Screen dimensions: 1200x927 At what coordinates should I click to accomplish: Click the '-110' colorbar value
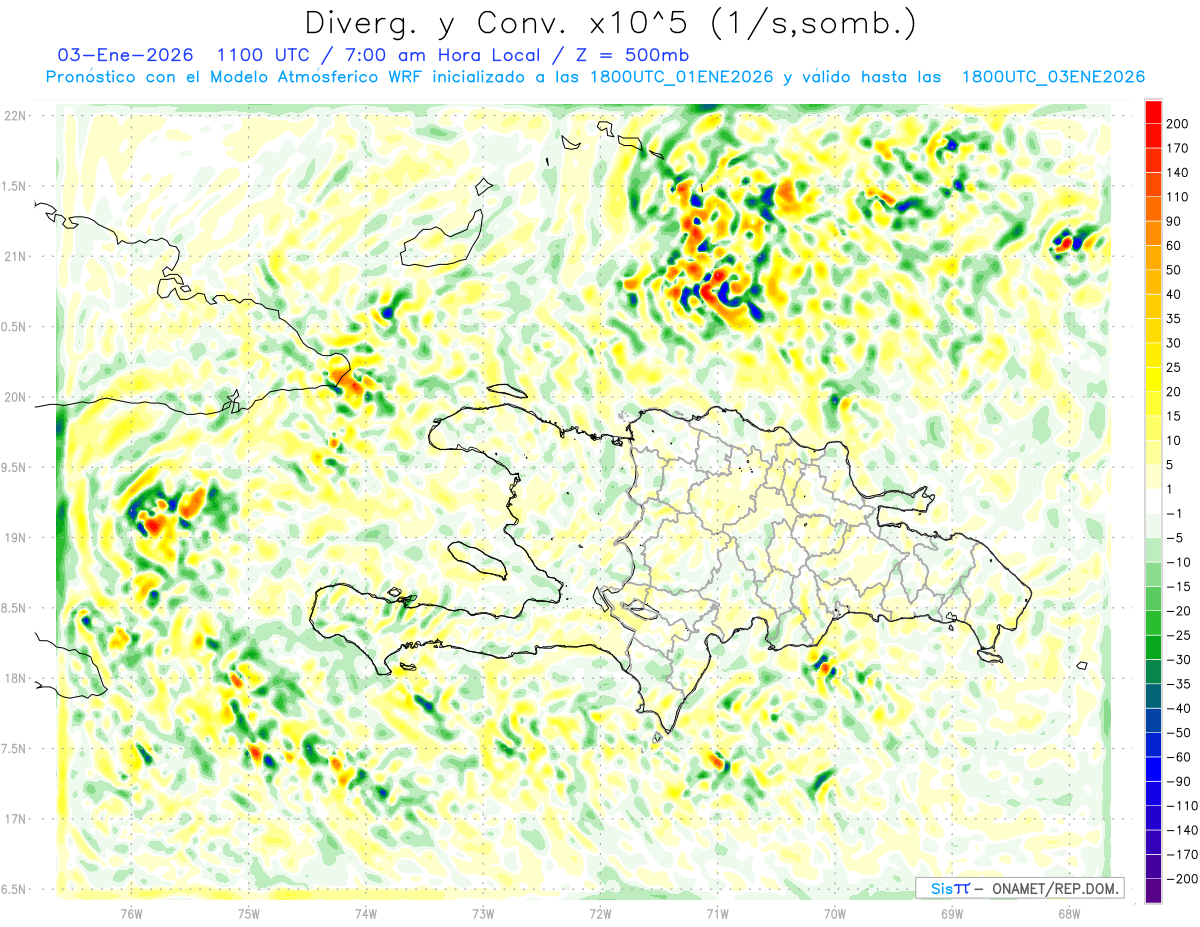[x=1183, y=807]
